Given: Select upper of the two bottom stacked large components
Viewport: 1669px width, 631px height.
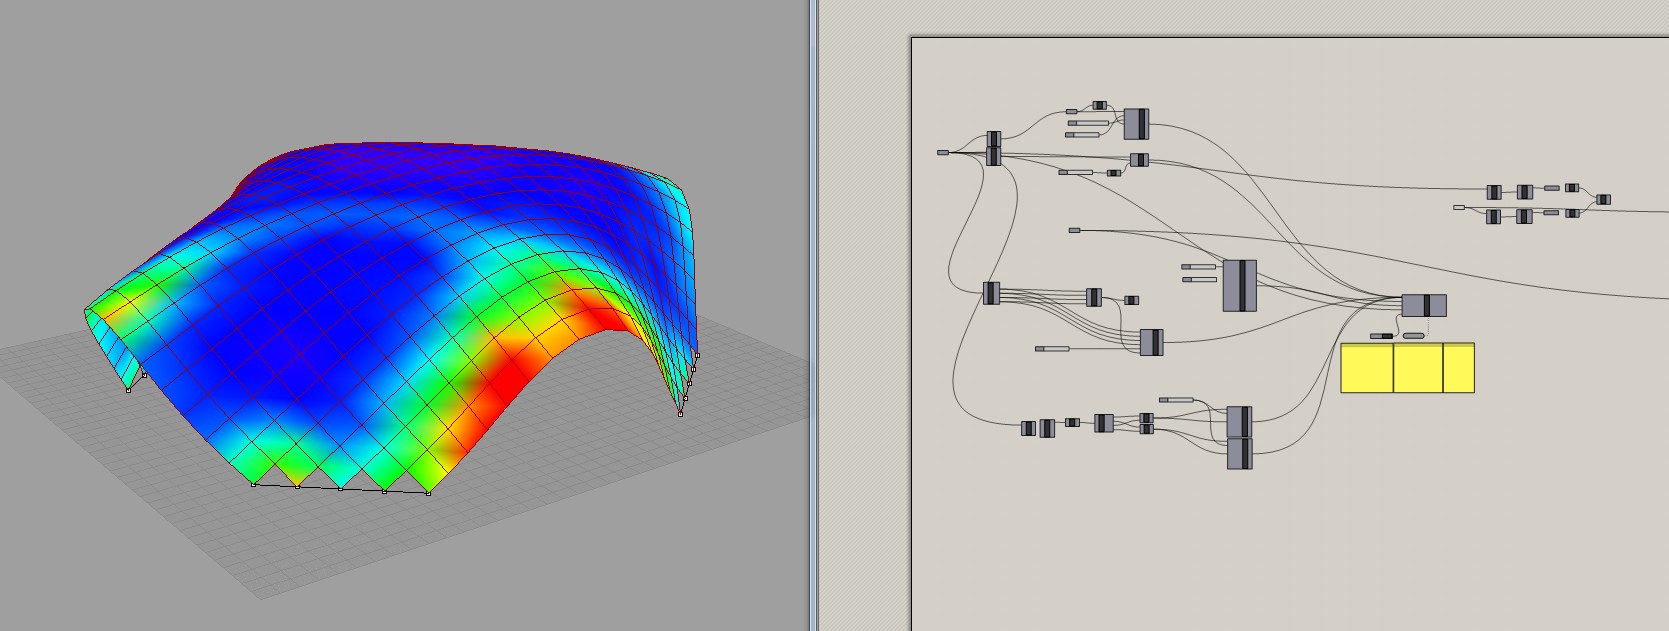Looking at the screenshot, I should click(x=1240, y=422).
